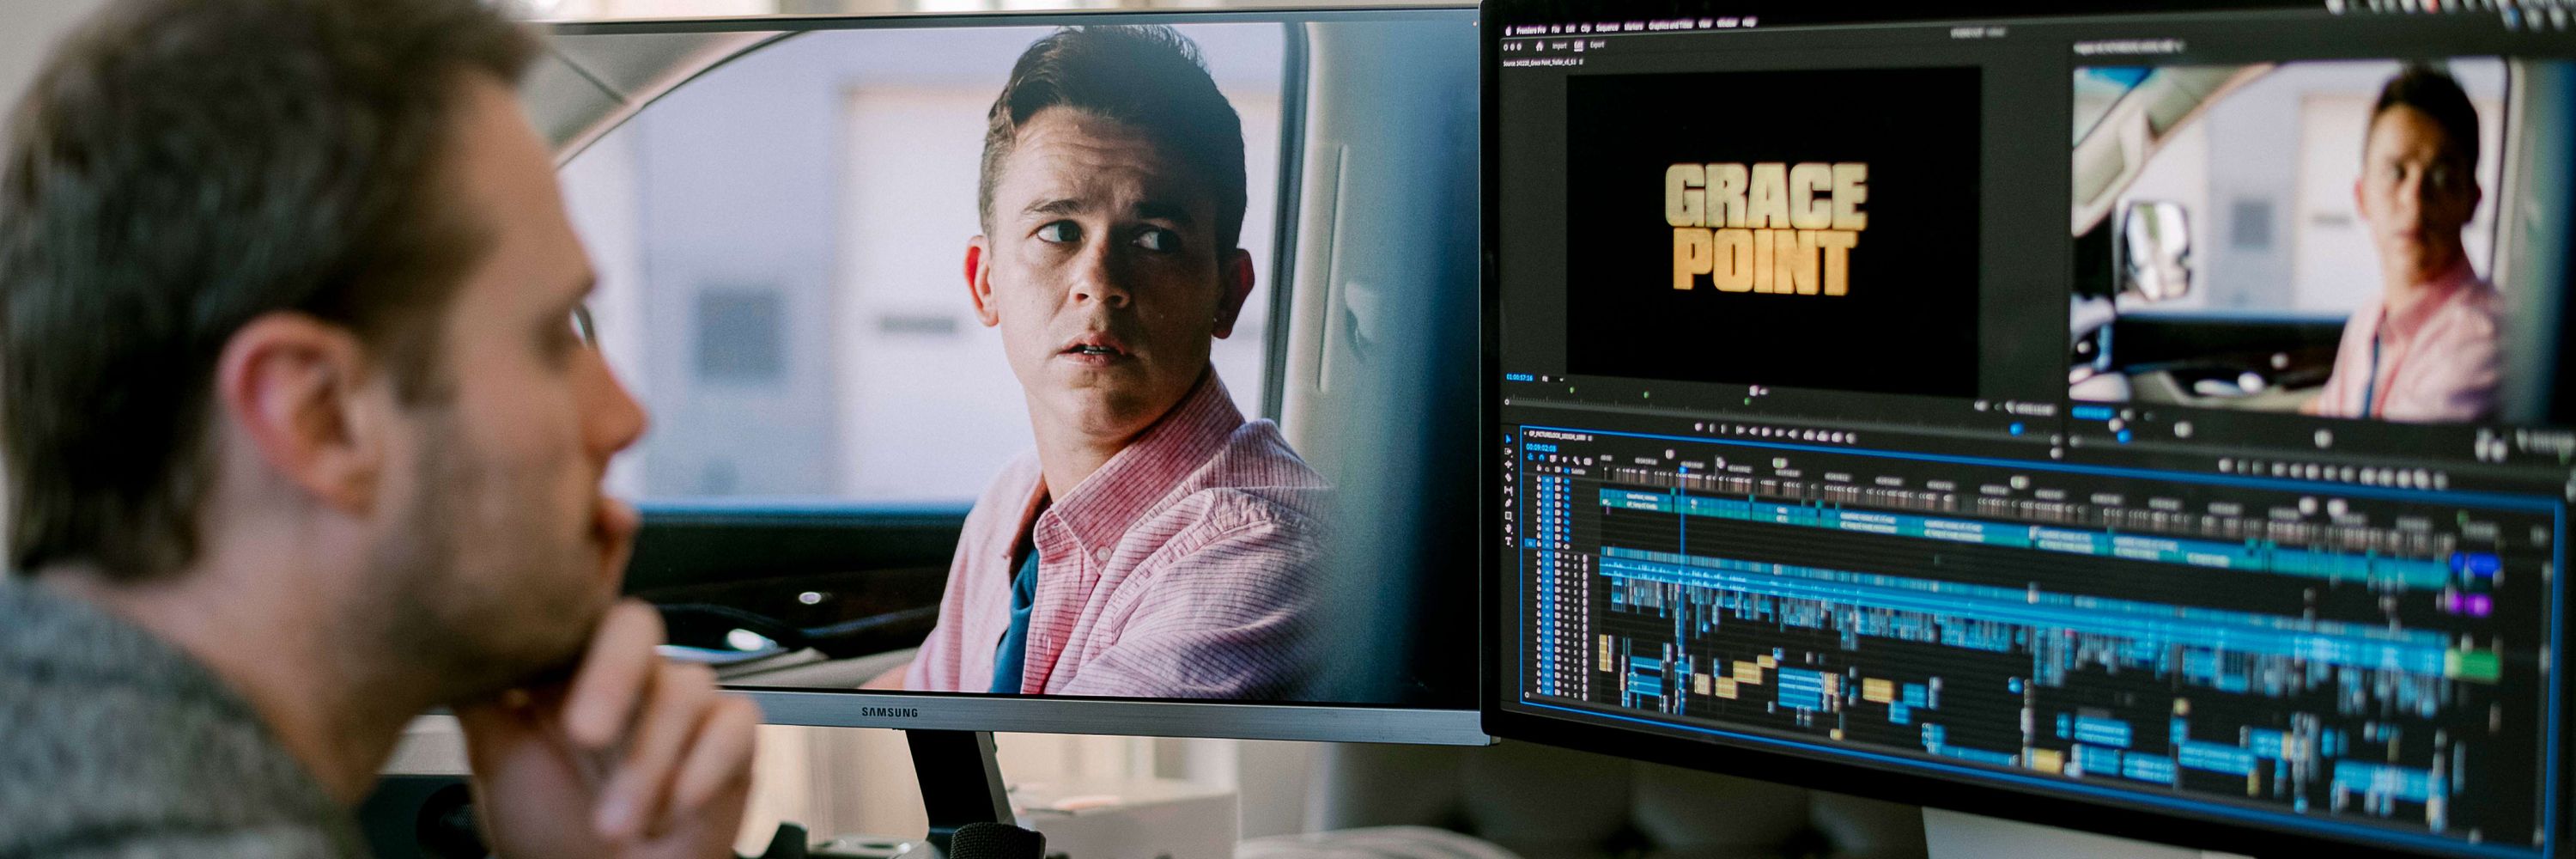This screenshot has height=859, width=2576.
Task: Open the File menu
Action: click(x=1556, y=30)
